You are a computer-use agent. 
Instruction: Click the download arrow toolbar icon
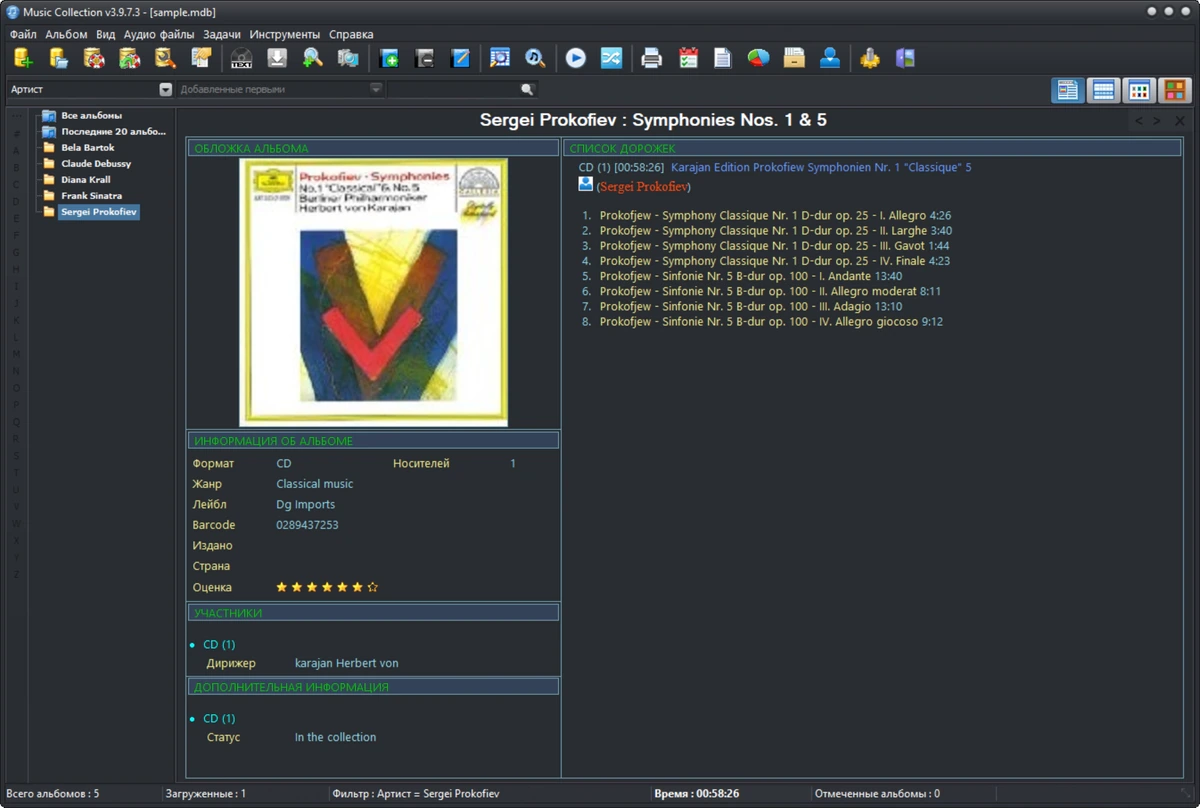coord(277,58)
